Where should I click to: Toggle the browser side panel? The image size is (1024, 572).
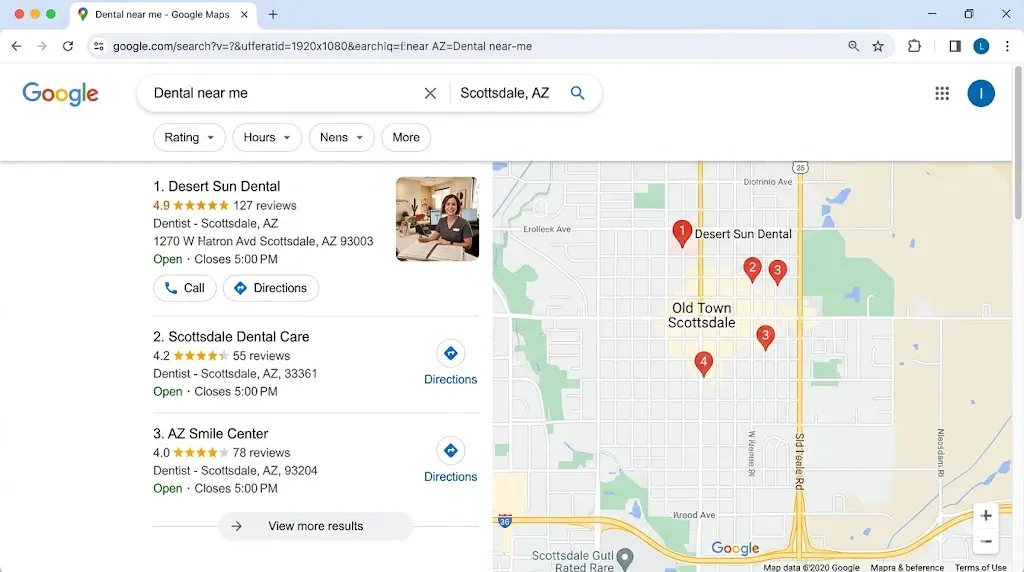(x=955, y=46)
